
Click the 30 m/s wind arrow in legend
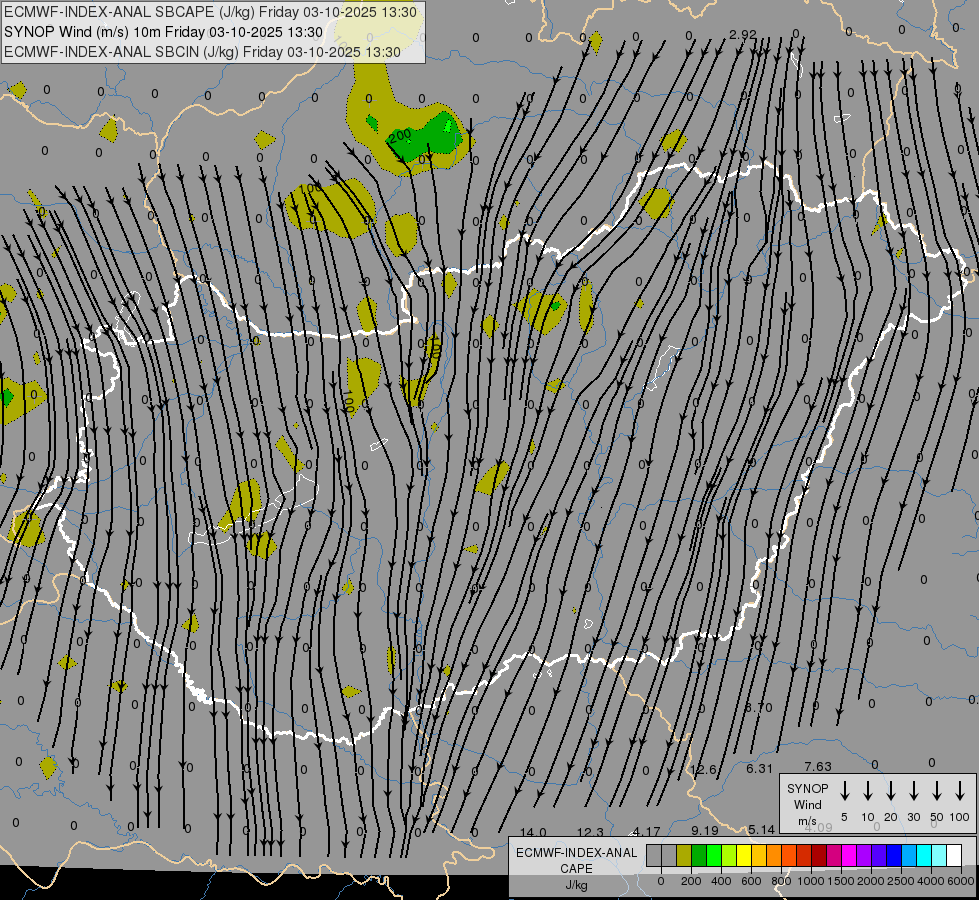[x=914, y=791]
